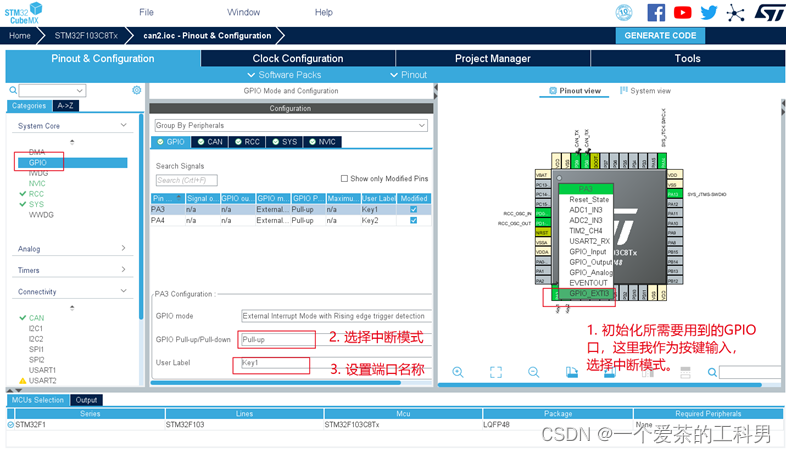This screenshot has width=786, height=453.
Task: Open the category settings gear icon
Action: (x=136, y=90)
